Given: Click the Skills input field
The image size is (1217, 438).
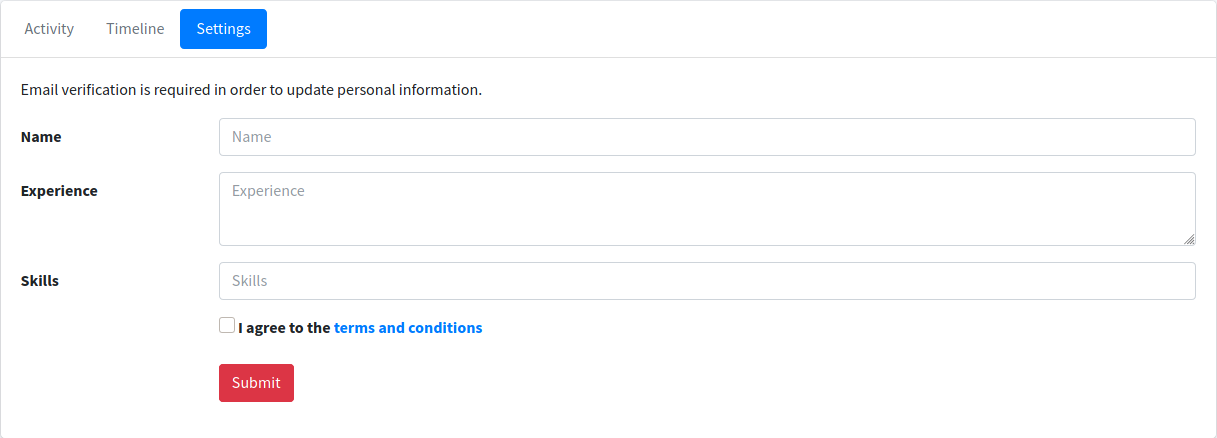Looking at the screenshot, I should pos(707,281).
